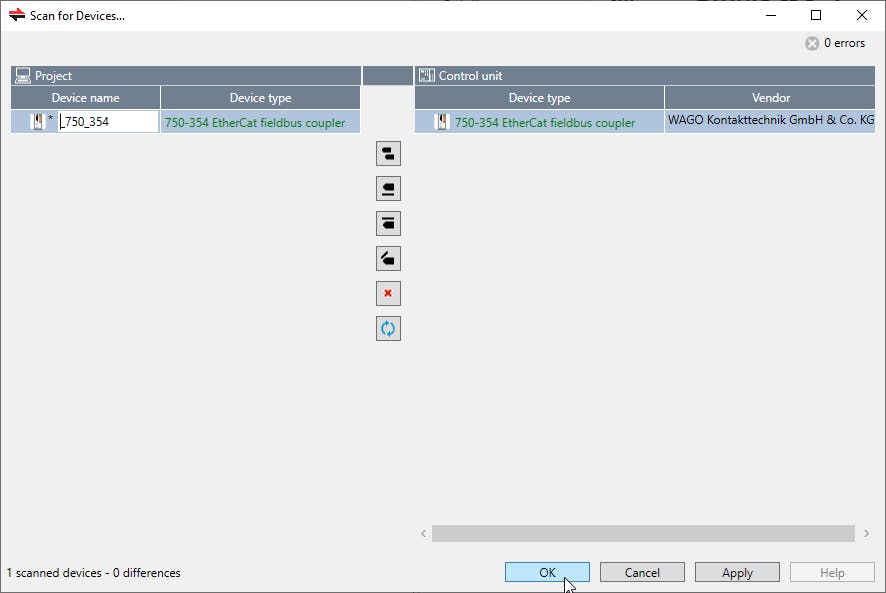Click the first apply-device icon button in middle column

[388, 154]
